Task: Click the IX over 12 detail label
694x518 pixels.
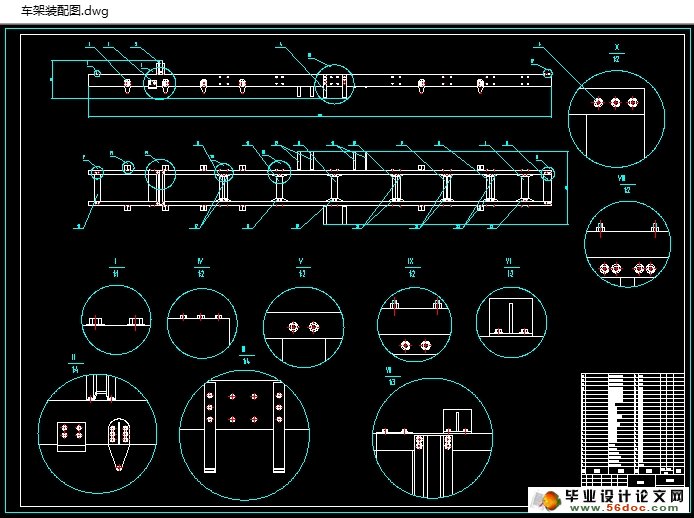Action: tap(412, 268)
